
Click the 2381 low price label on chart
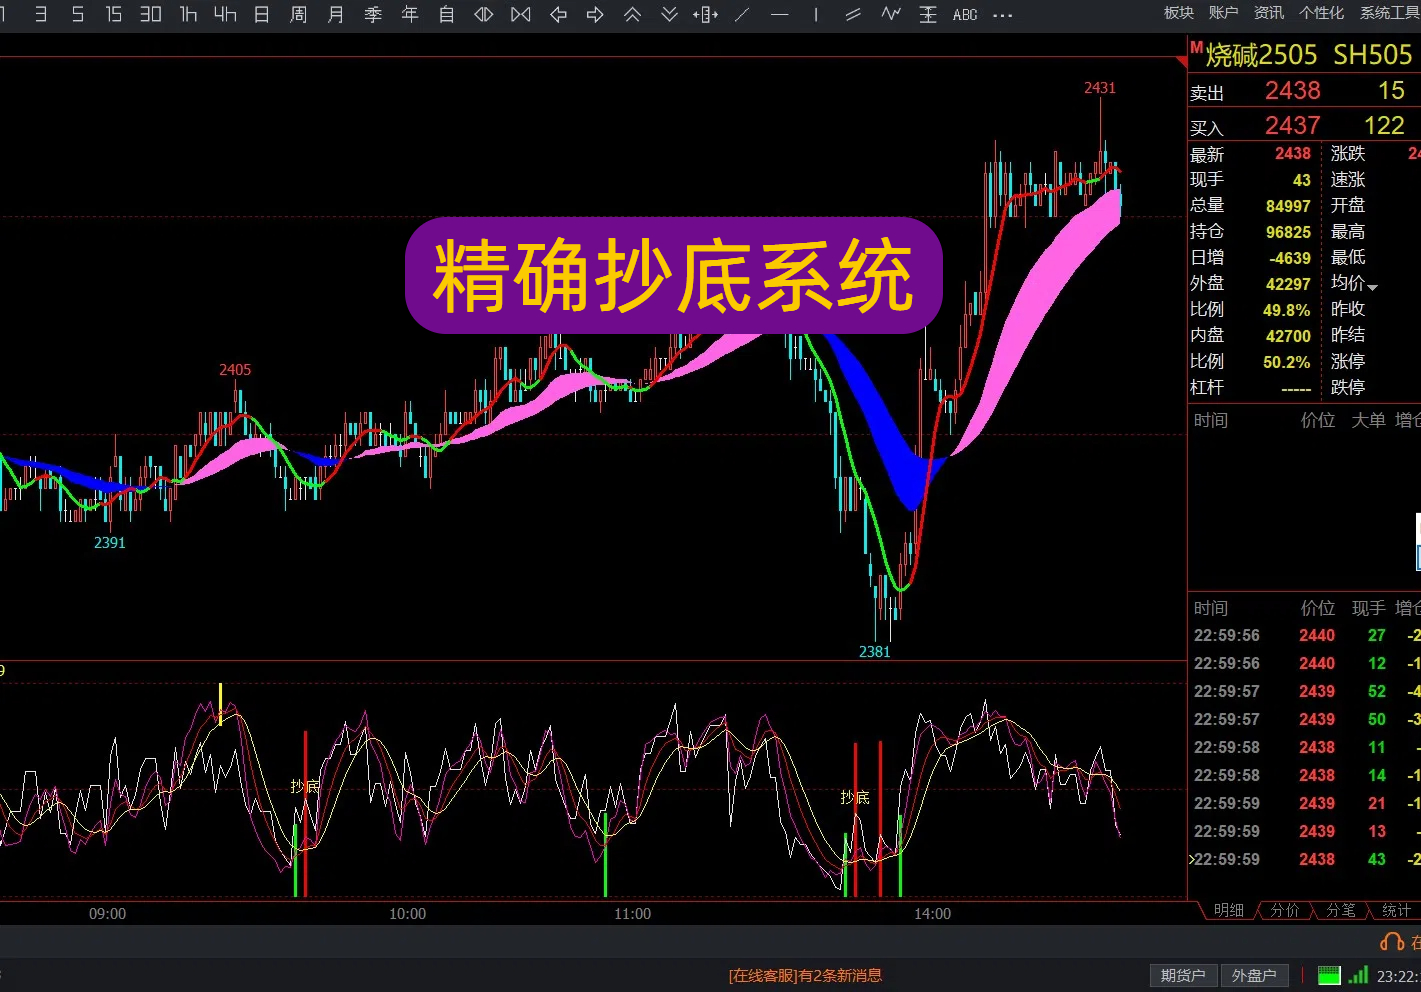point(875,652)
